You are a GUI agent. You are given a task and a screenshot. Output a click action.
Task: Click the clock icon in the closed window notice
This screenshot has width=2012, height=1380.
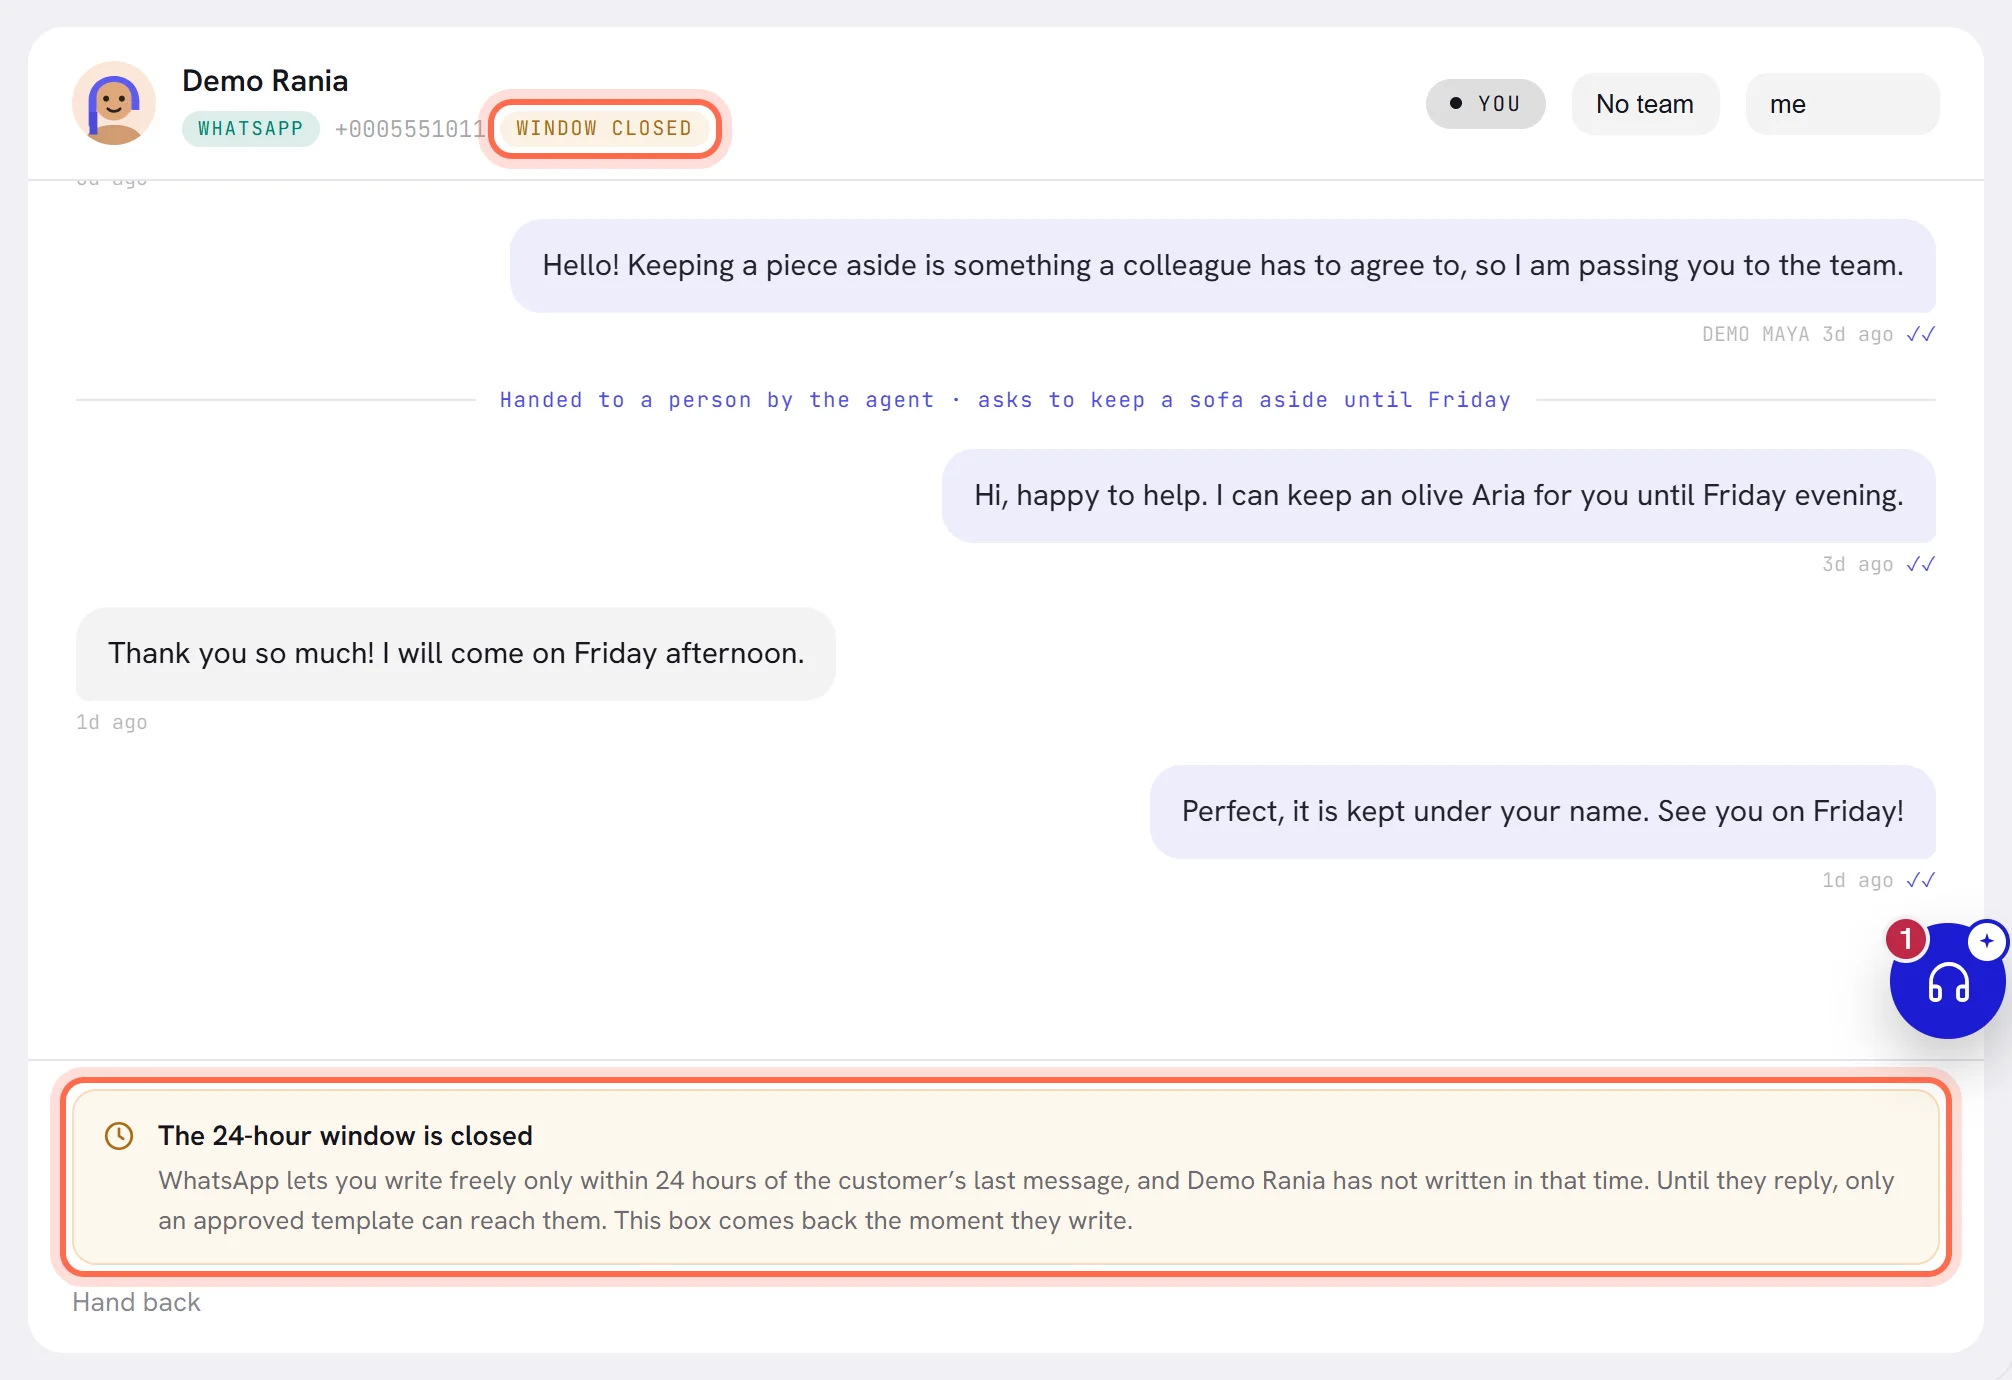click(x=119, y=1136)
